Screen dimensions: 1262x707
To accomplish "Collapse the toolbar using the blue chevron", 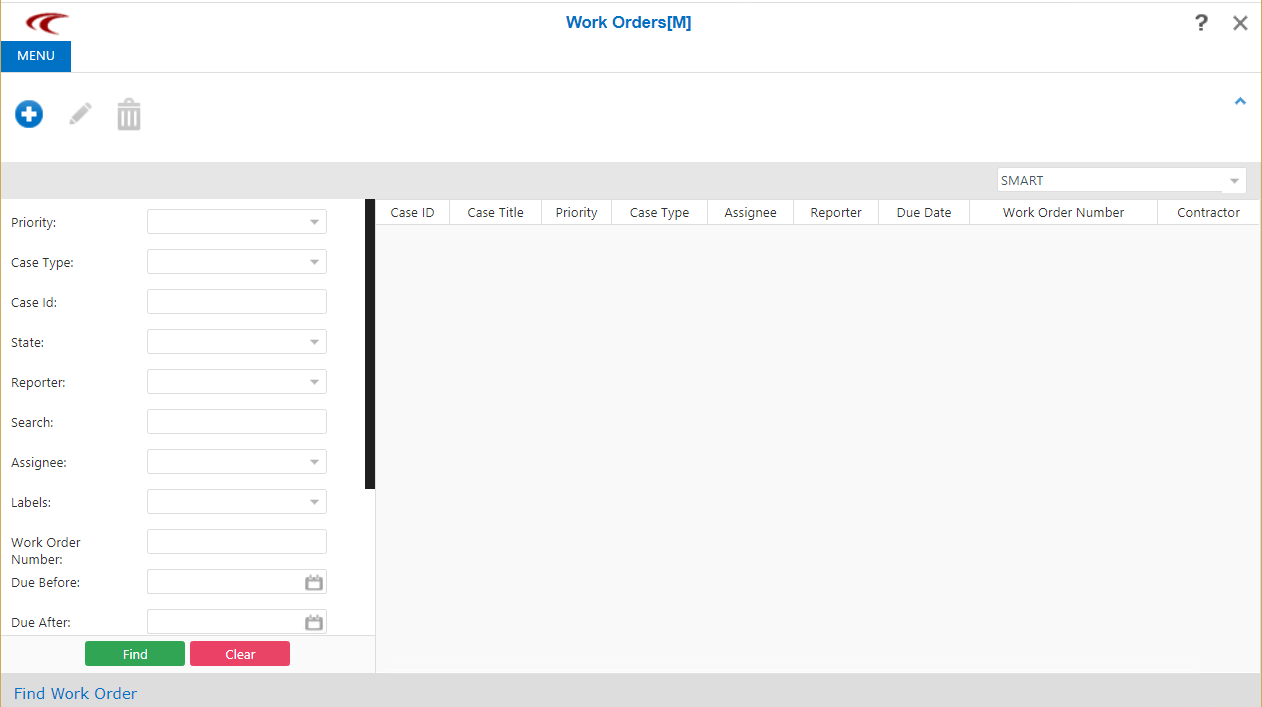I will click(1240, 100).
